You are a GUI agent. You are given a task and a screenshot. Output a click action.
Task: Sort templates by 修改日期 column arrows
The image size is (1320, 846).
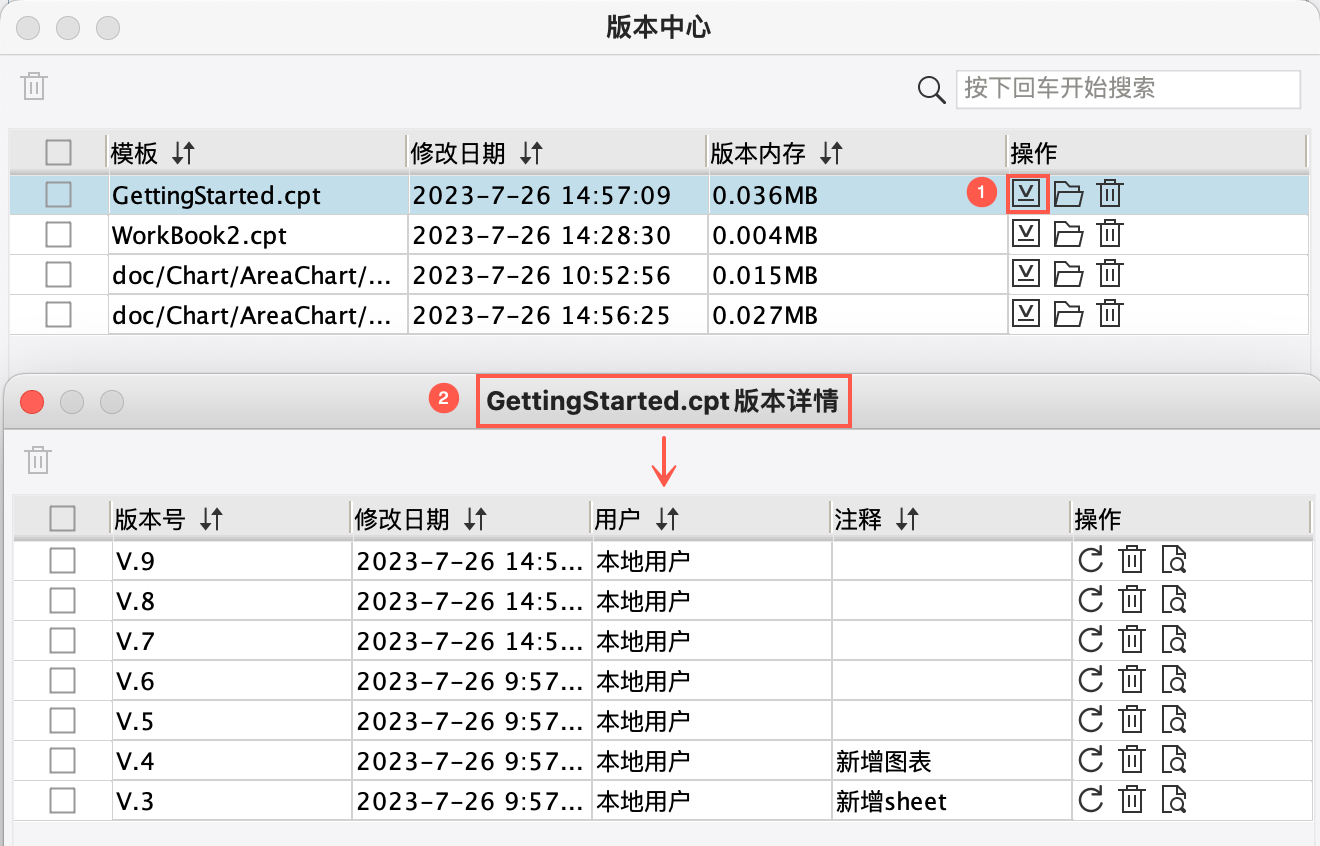point(531,153)
